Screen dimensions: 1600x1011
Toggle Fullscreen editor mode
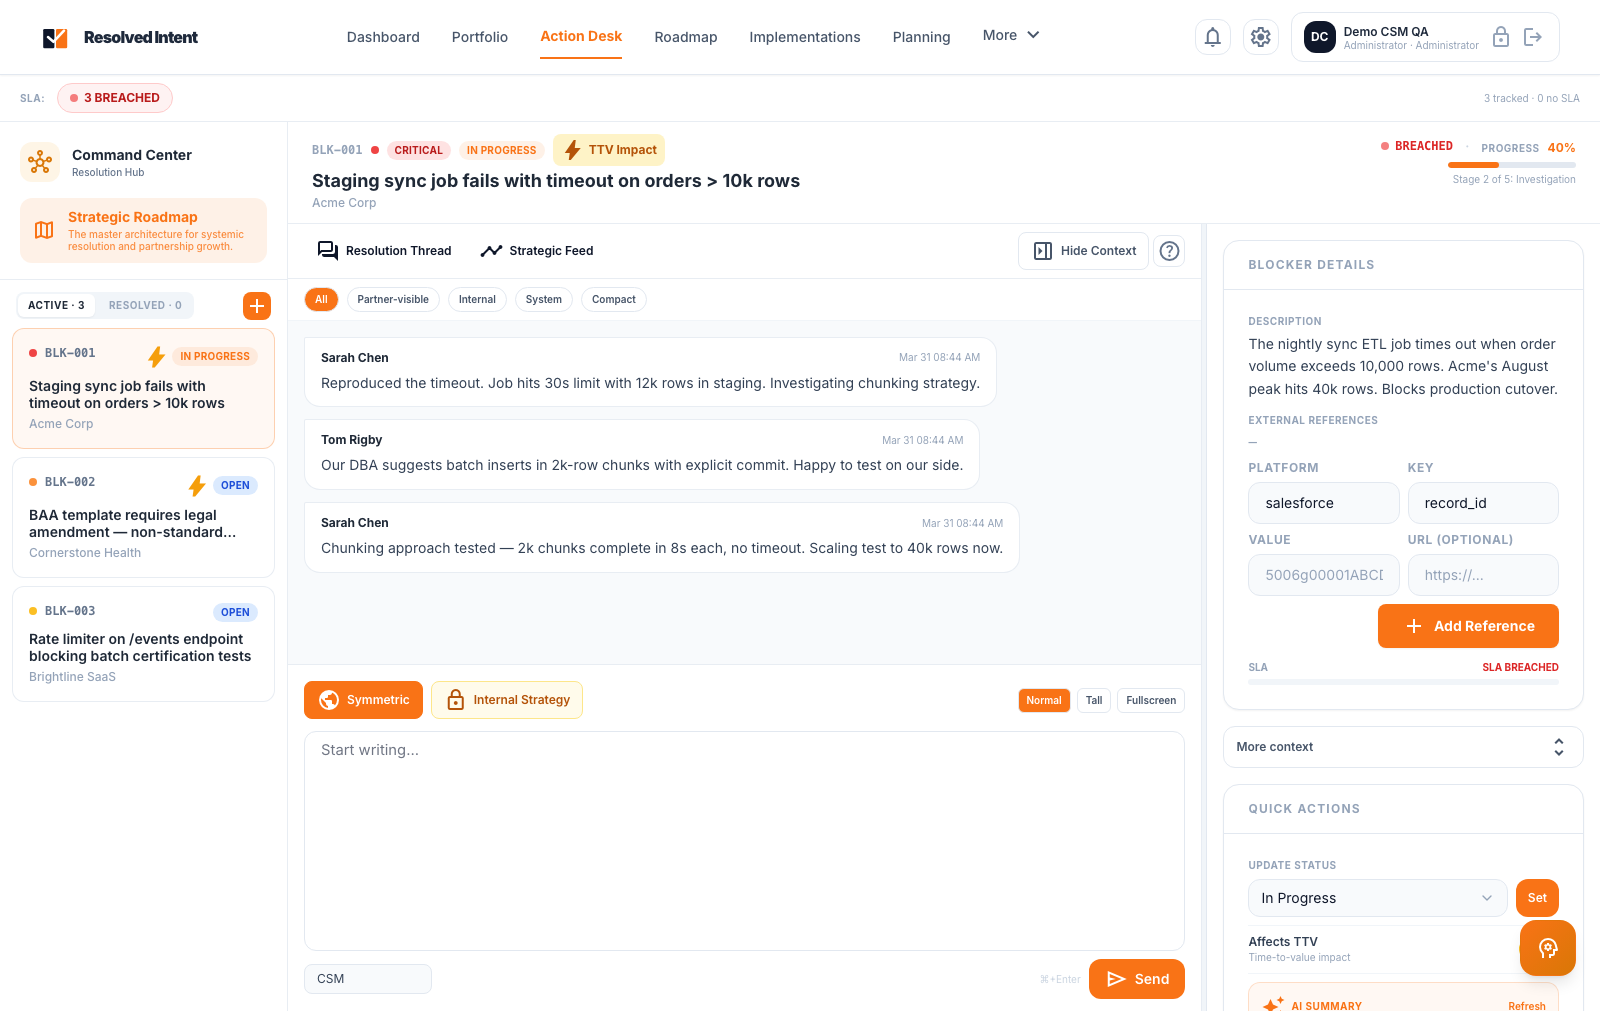click(1150, 700)
